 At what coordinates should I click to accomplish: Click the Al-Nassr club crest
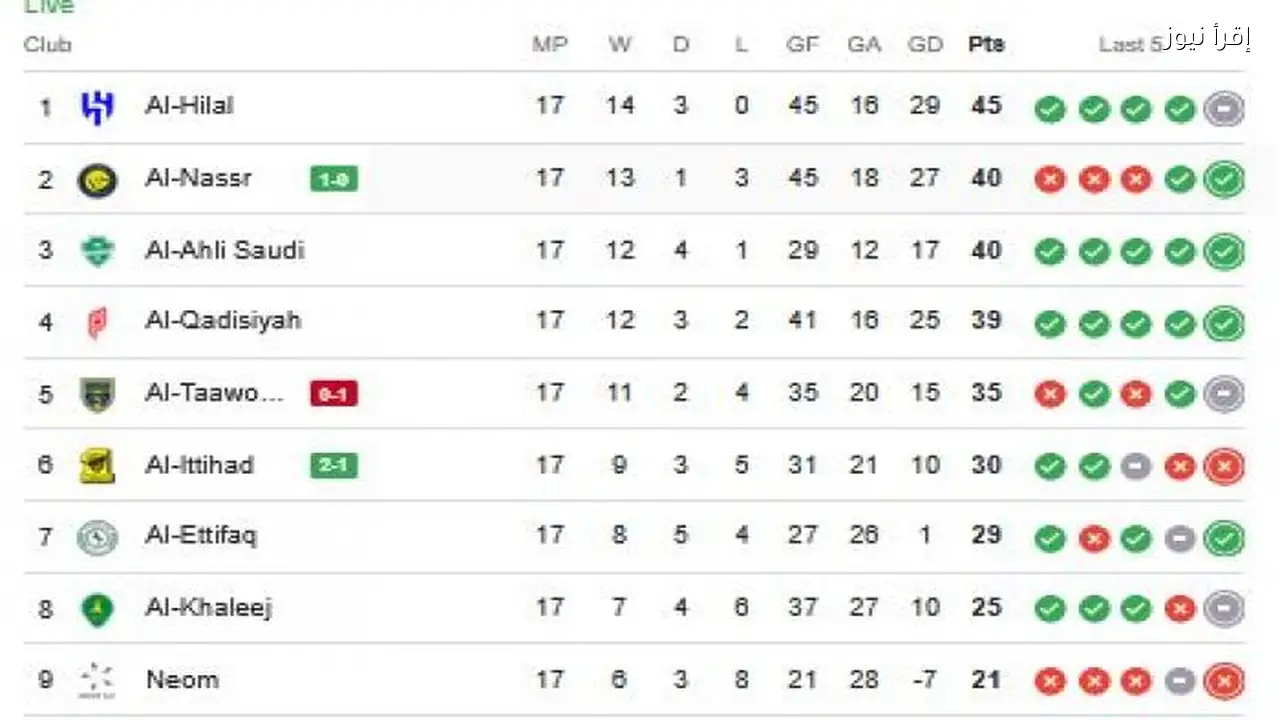97,180
